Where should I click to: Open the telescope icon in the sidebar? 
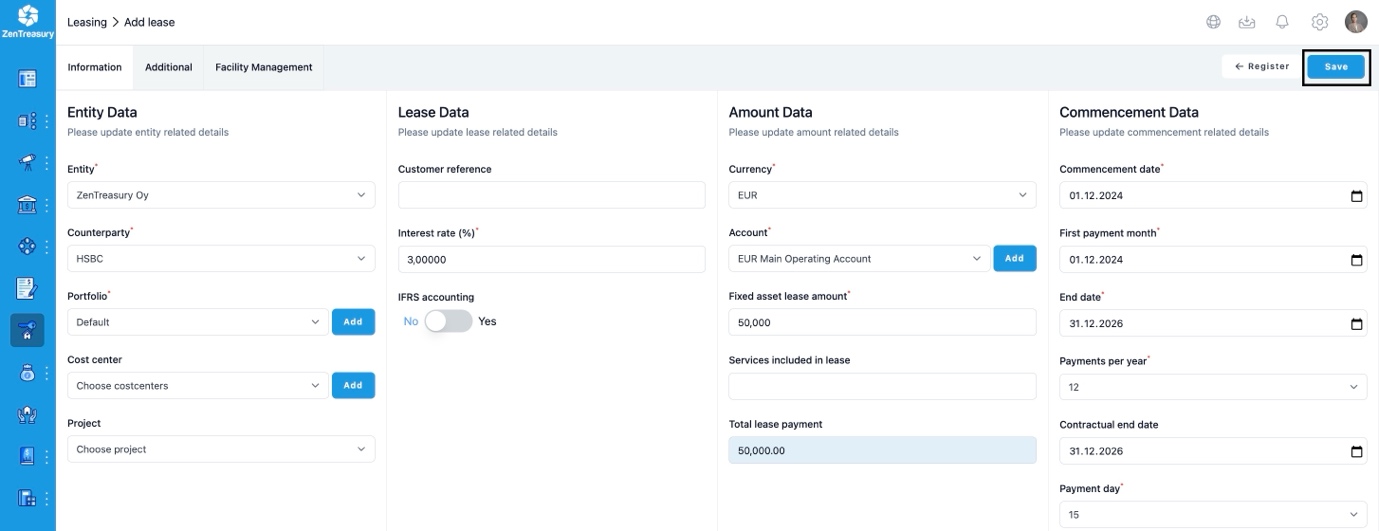tap(28, 162)
